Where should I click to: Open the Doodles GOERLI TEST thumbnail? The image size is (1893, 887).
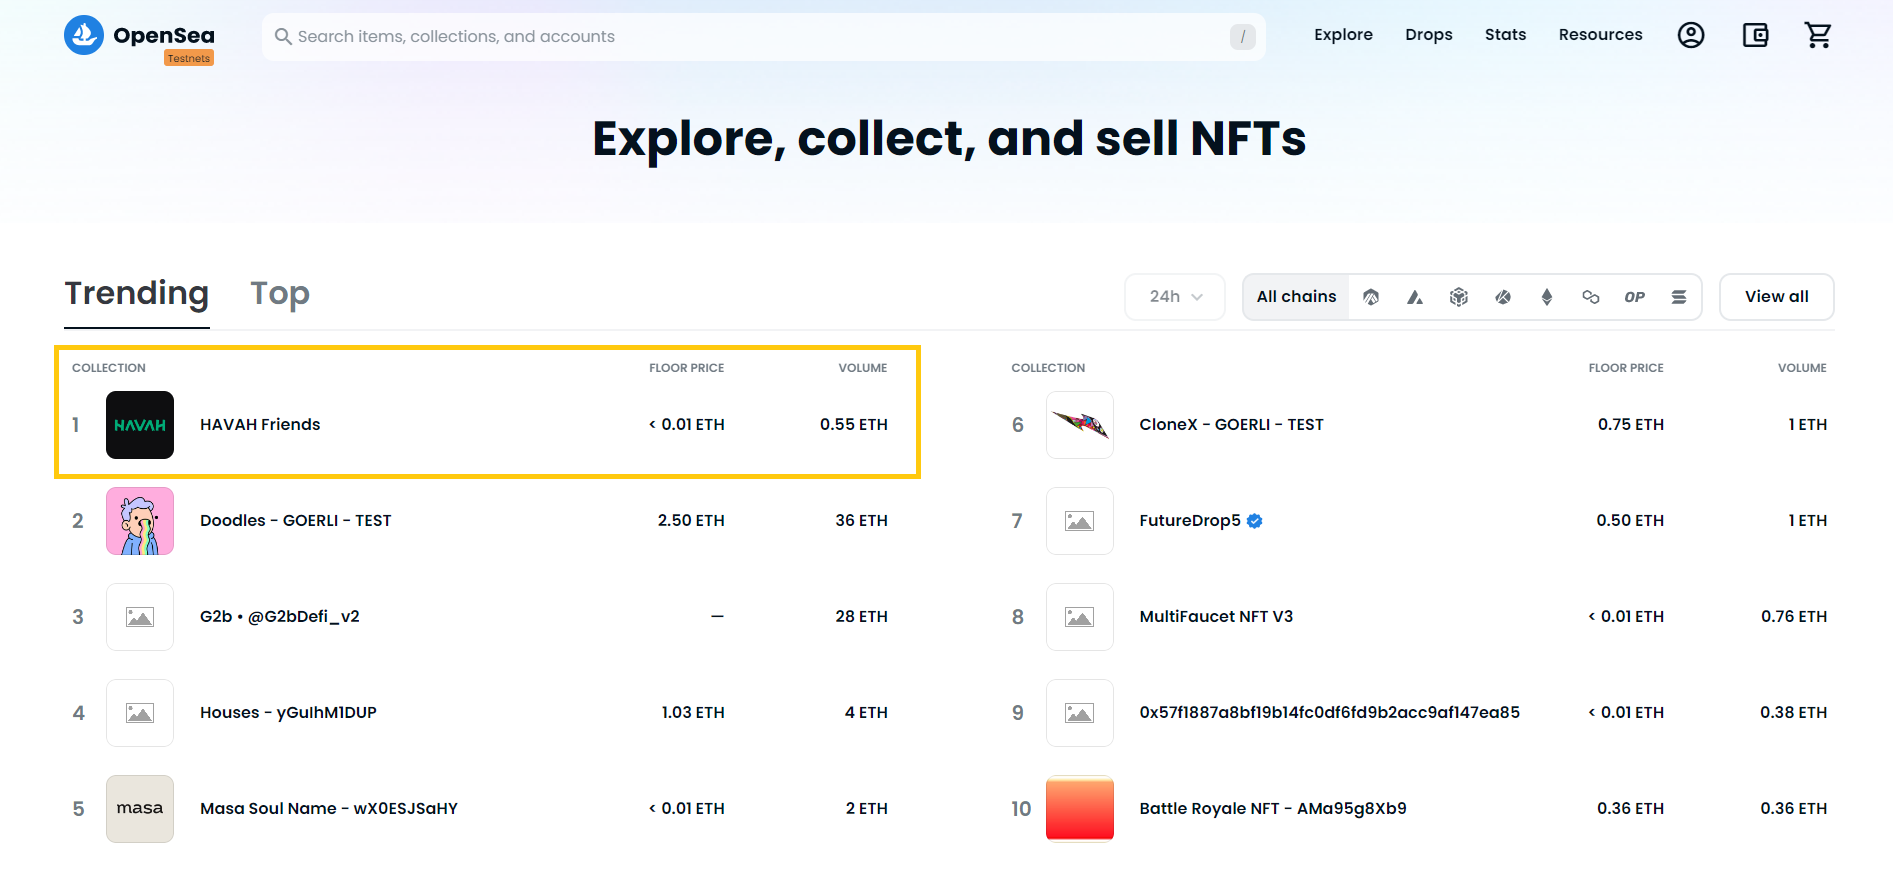coord(140,521)
